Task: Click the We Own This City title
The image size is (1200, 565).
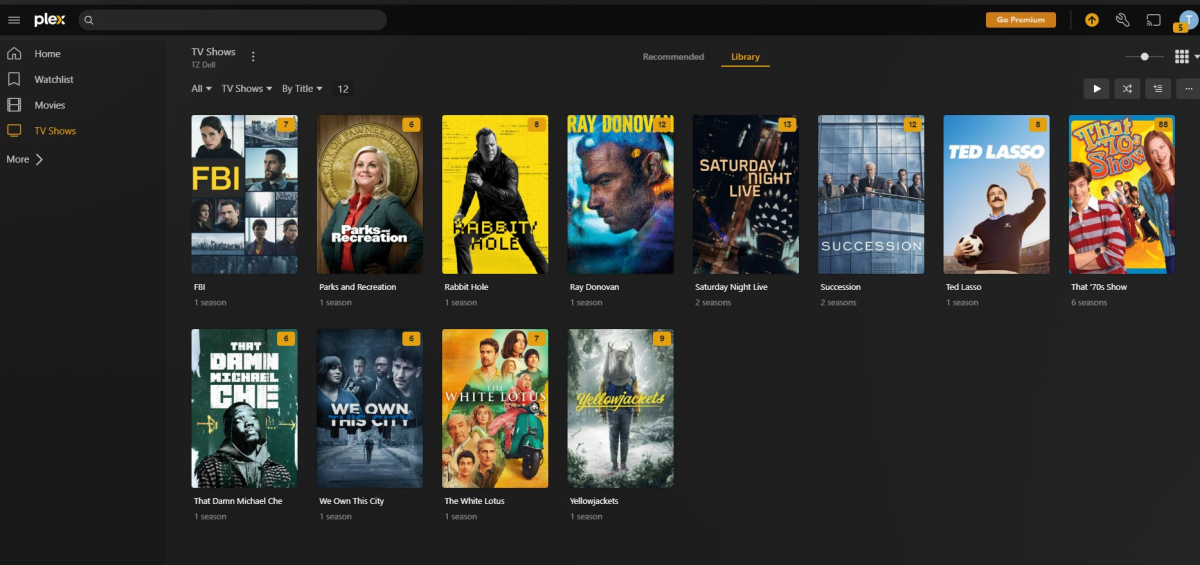Action: click(x=352, y=501)
